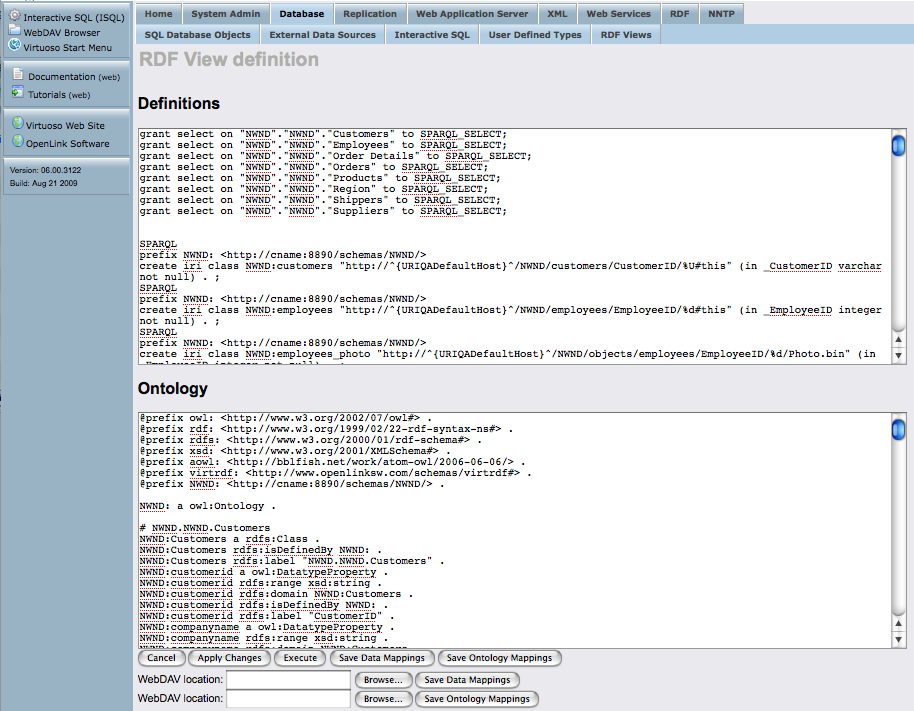The height and width of the screenshot is (711, 914).
Task: Click the Interactive SQL (ISQL) sidebar icon
Action: [x=15, y=17]
